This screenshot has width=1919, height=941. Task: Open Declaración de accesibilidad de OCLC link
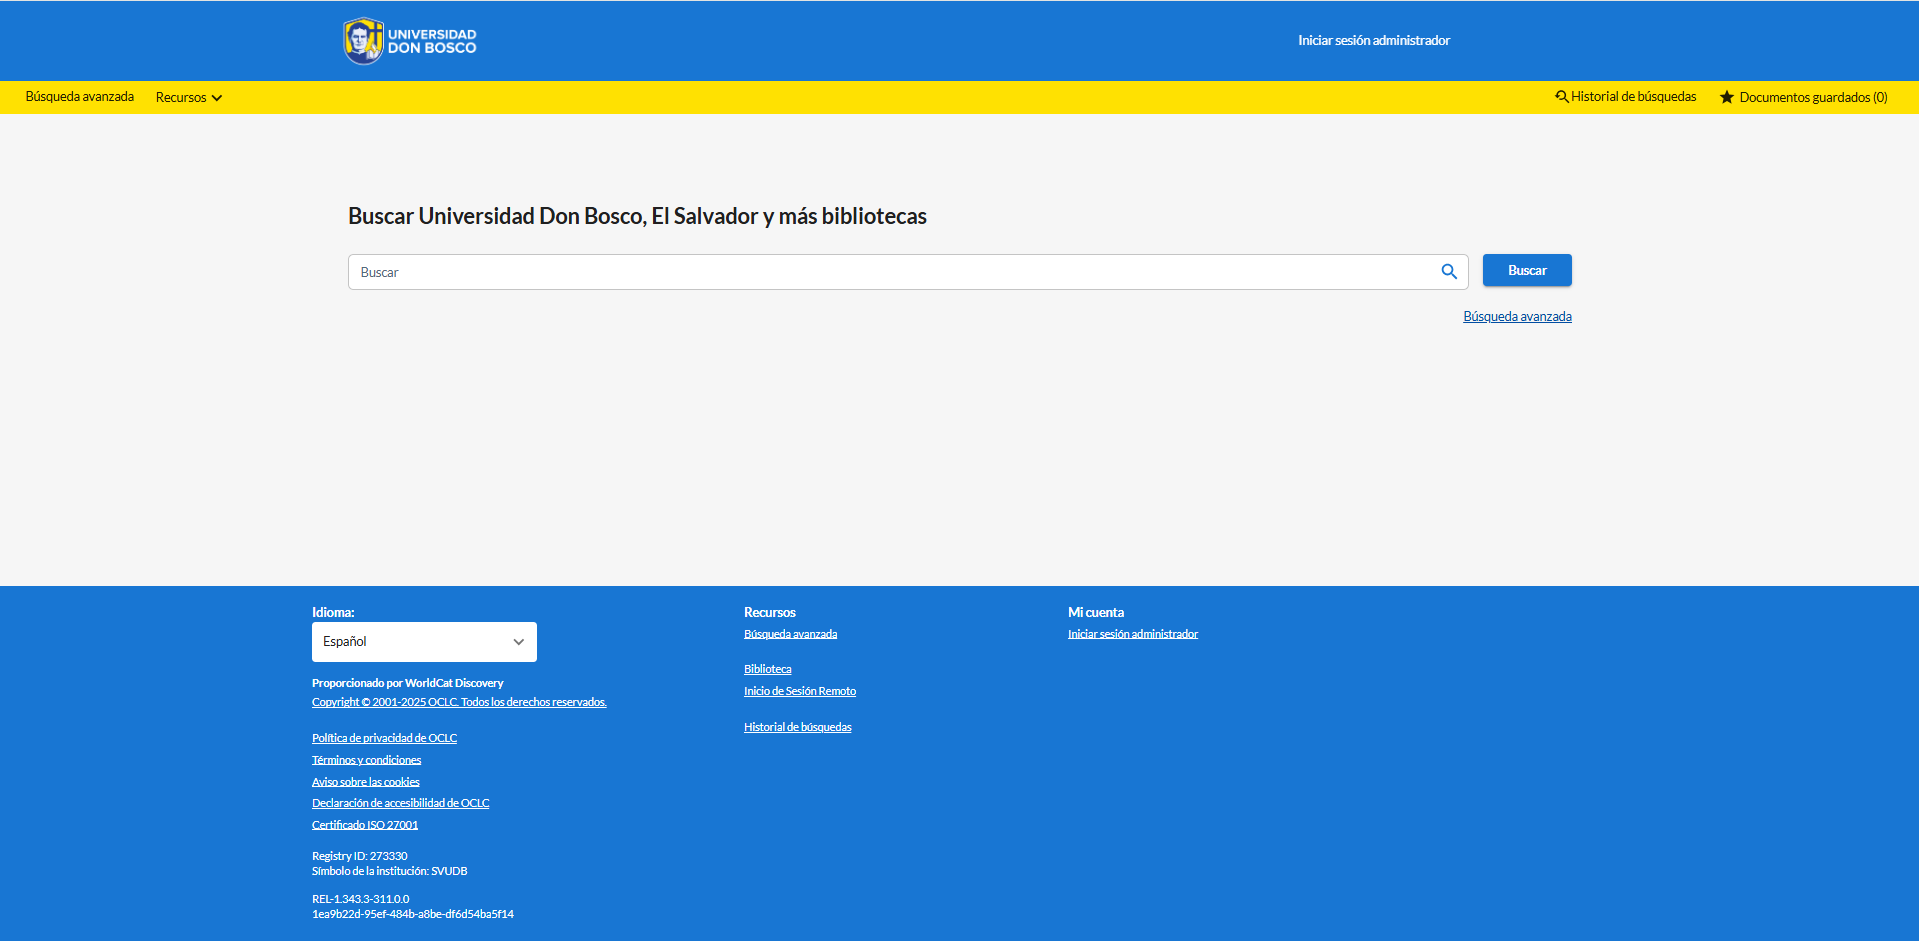(400, 804)
